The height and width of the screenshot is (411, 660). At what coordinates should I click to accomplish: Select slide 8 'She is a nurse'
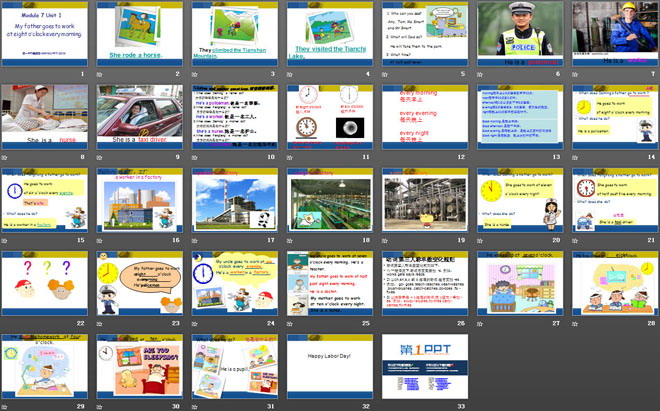[x=45, y=117]
